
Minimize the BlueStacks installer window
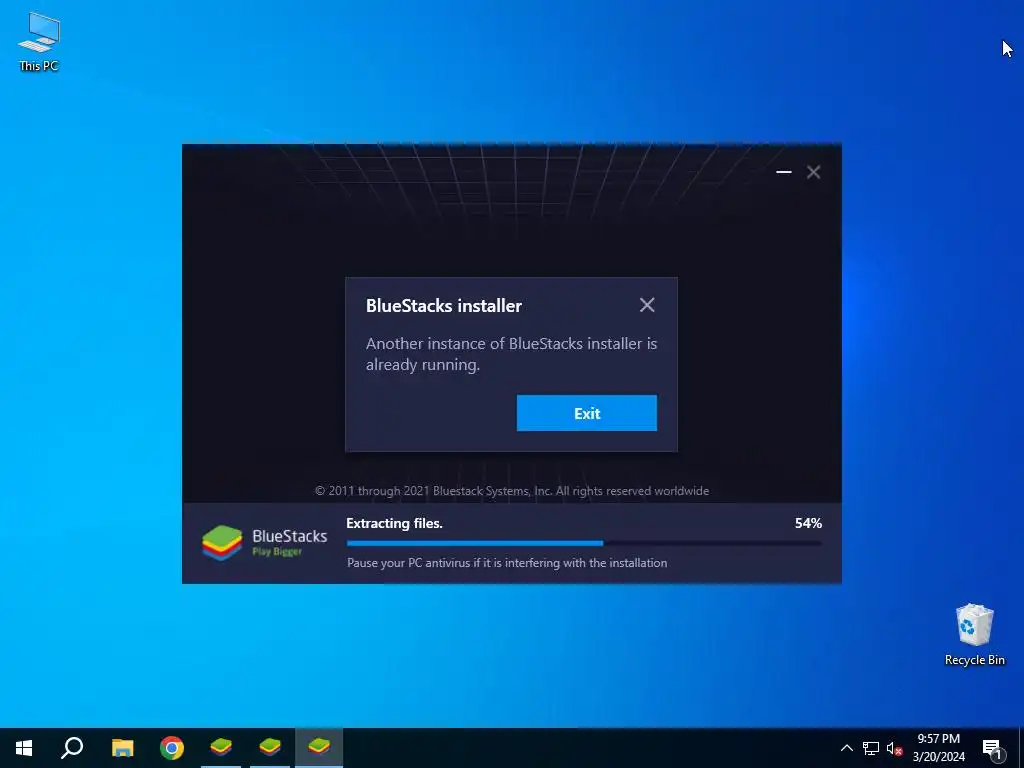[784, 172]
